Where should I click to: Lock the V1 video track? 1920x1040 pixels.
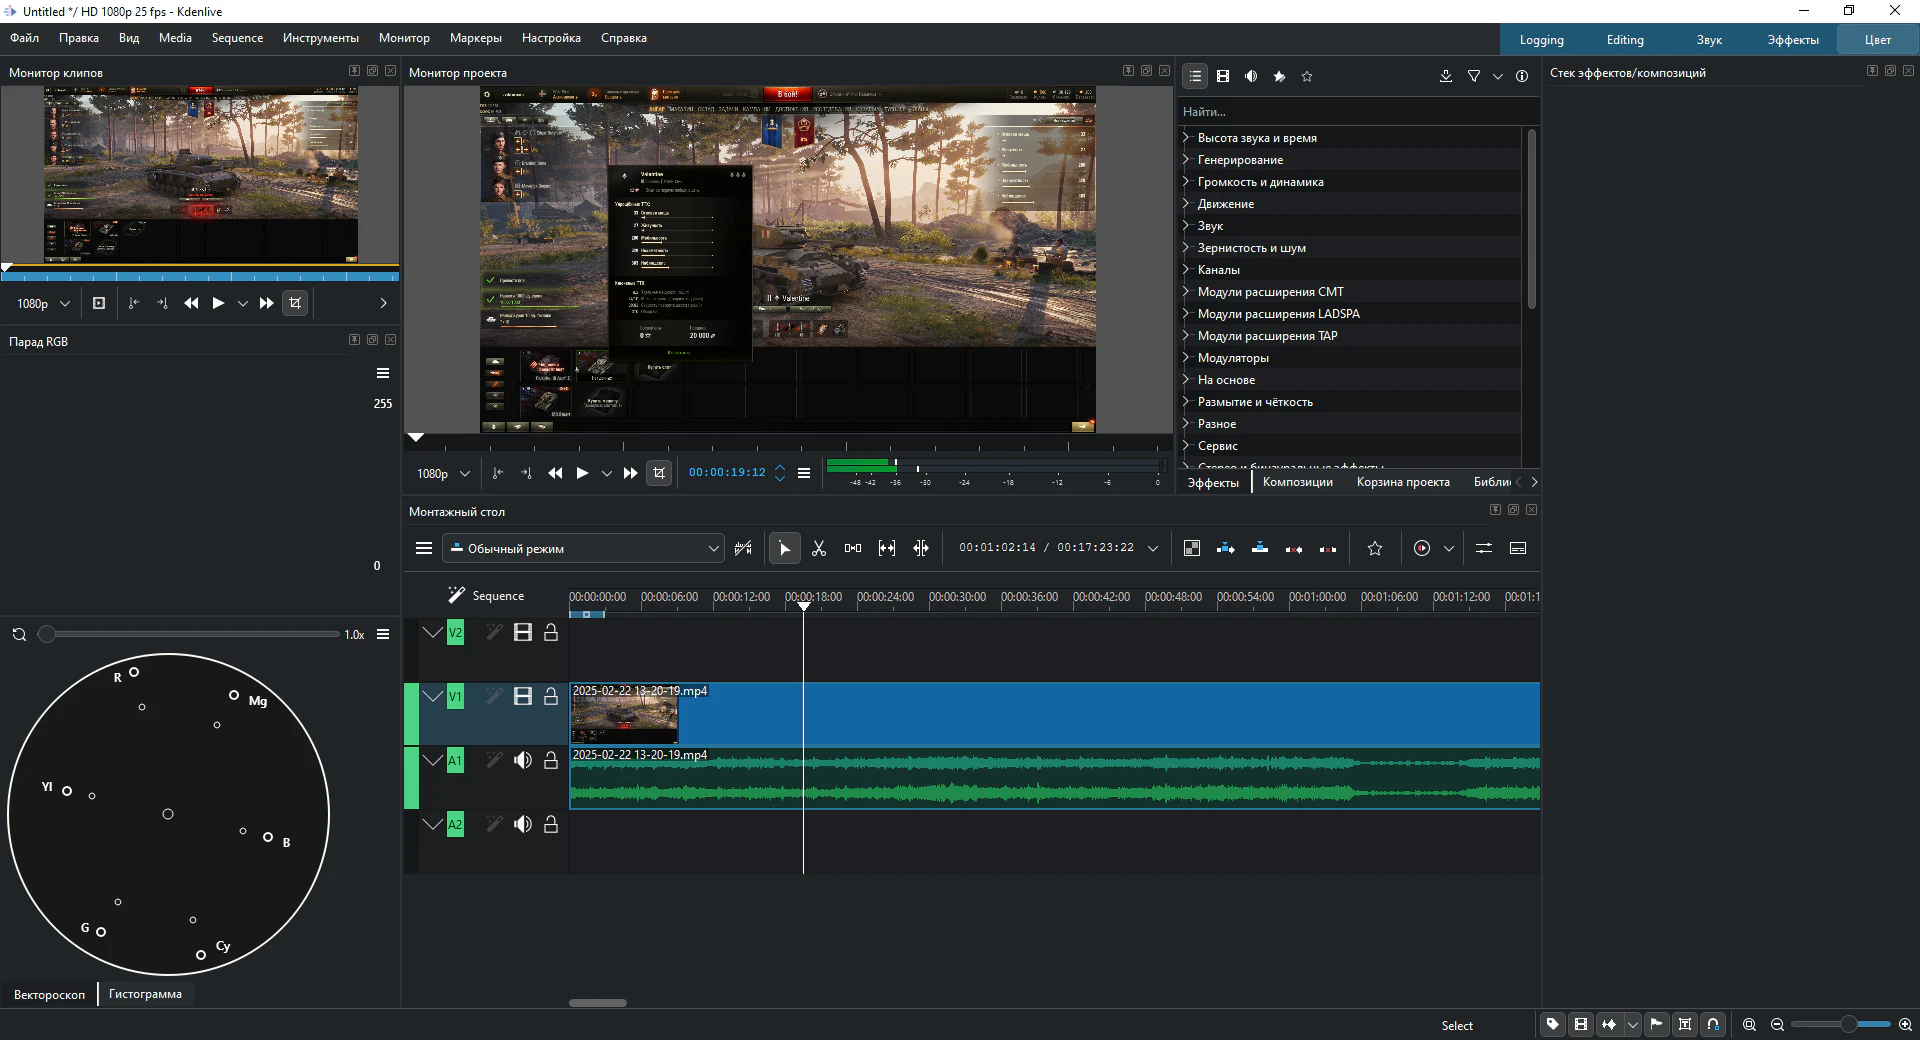click(551, 697)
